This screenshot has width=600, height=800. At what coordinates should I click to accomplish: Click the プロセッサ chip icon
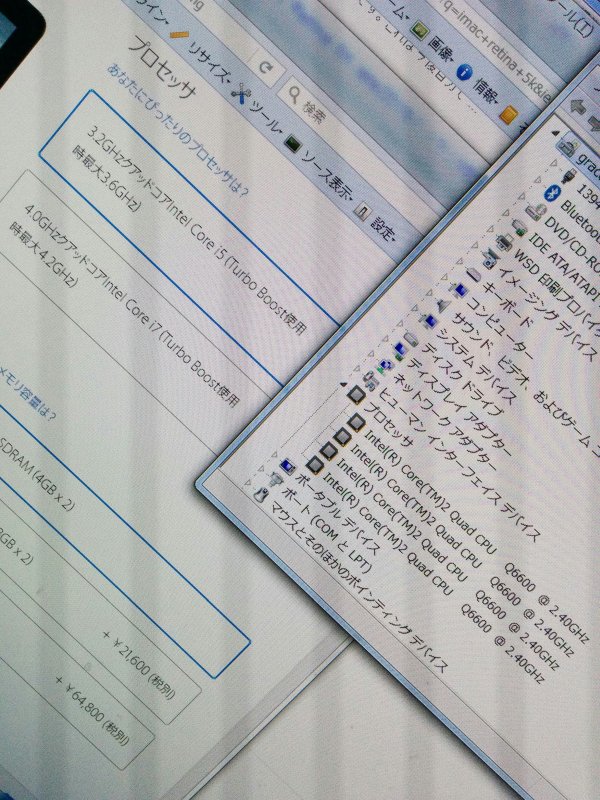[x=356, y=394]
